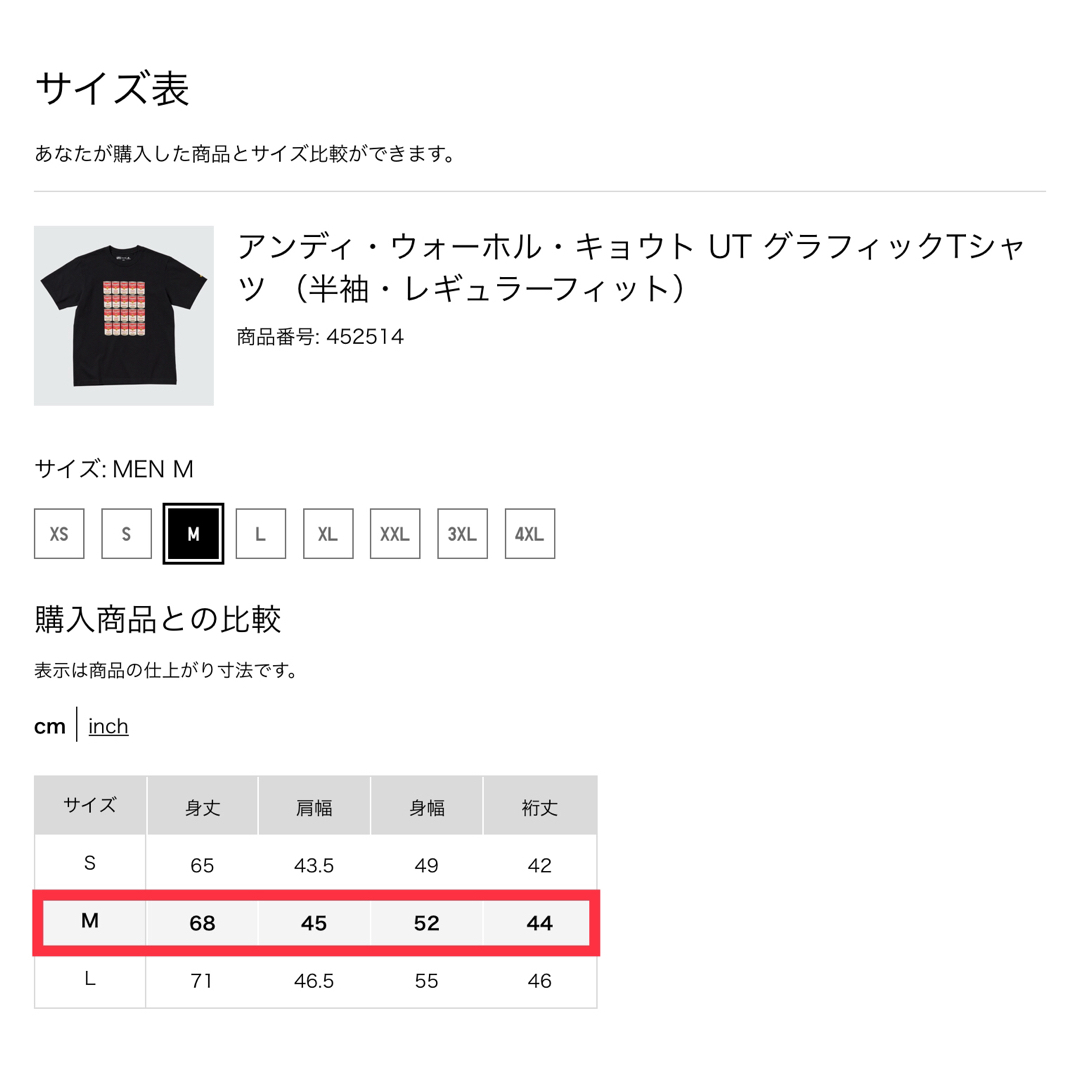Click the 裄丈 column header

click(539, 806)
